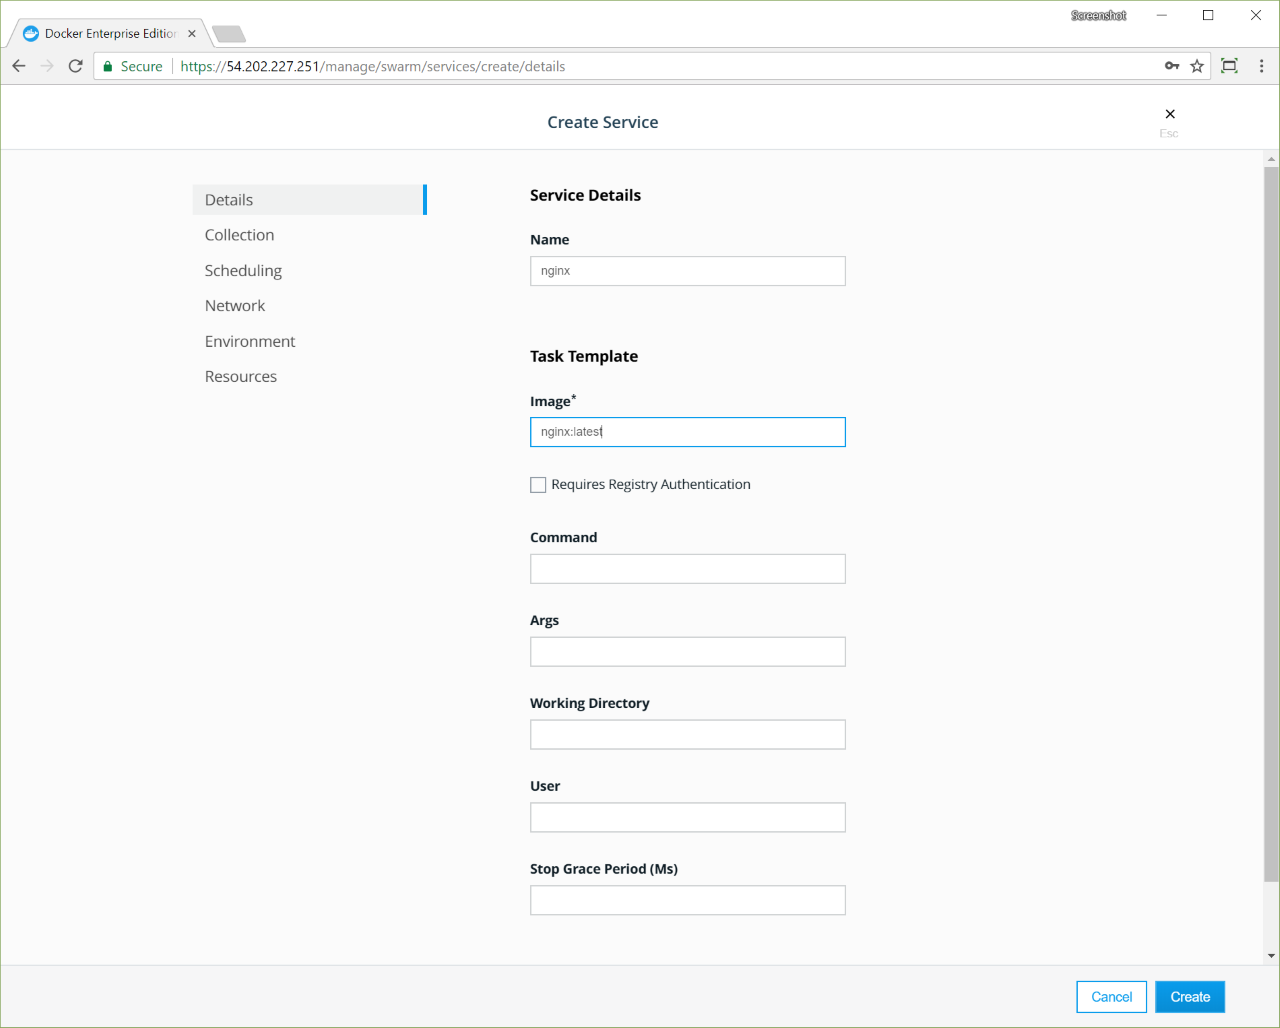Go to the Network section
The image size is (1280, 1028).
235,306
